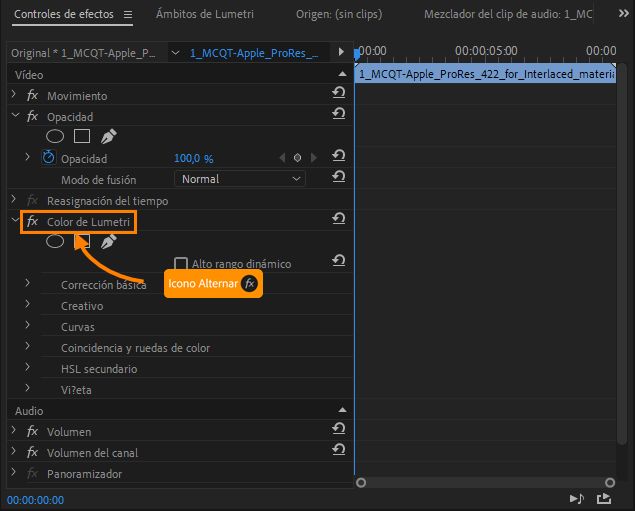This screenshot has width=635, height=511.
Task: Click the timeline playhead marker
Action: (x=357, y=54)
